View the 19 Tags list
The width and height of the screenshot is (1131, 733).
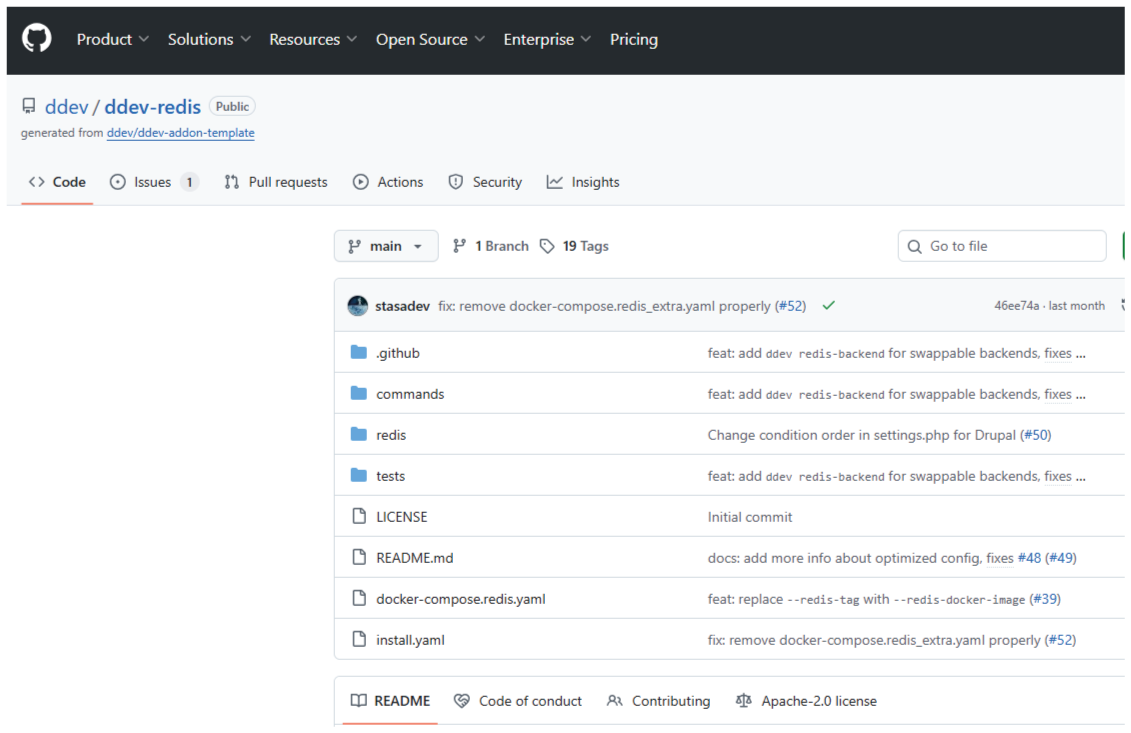[574, 246]
